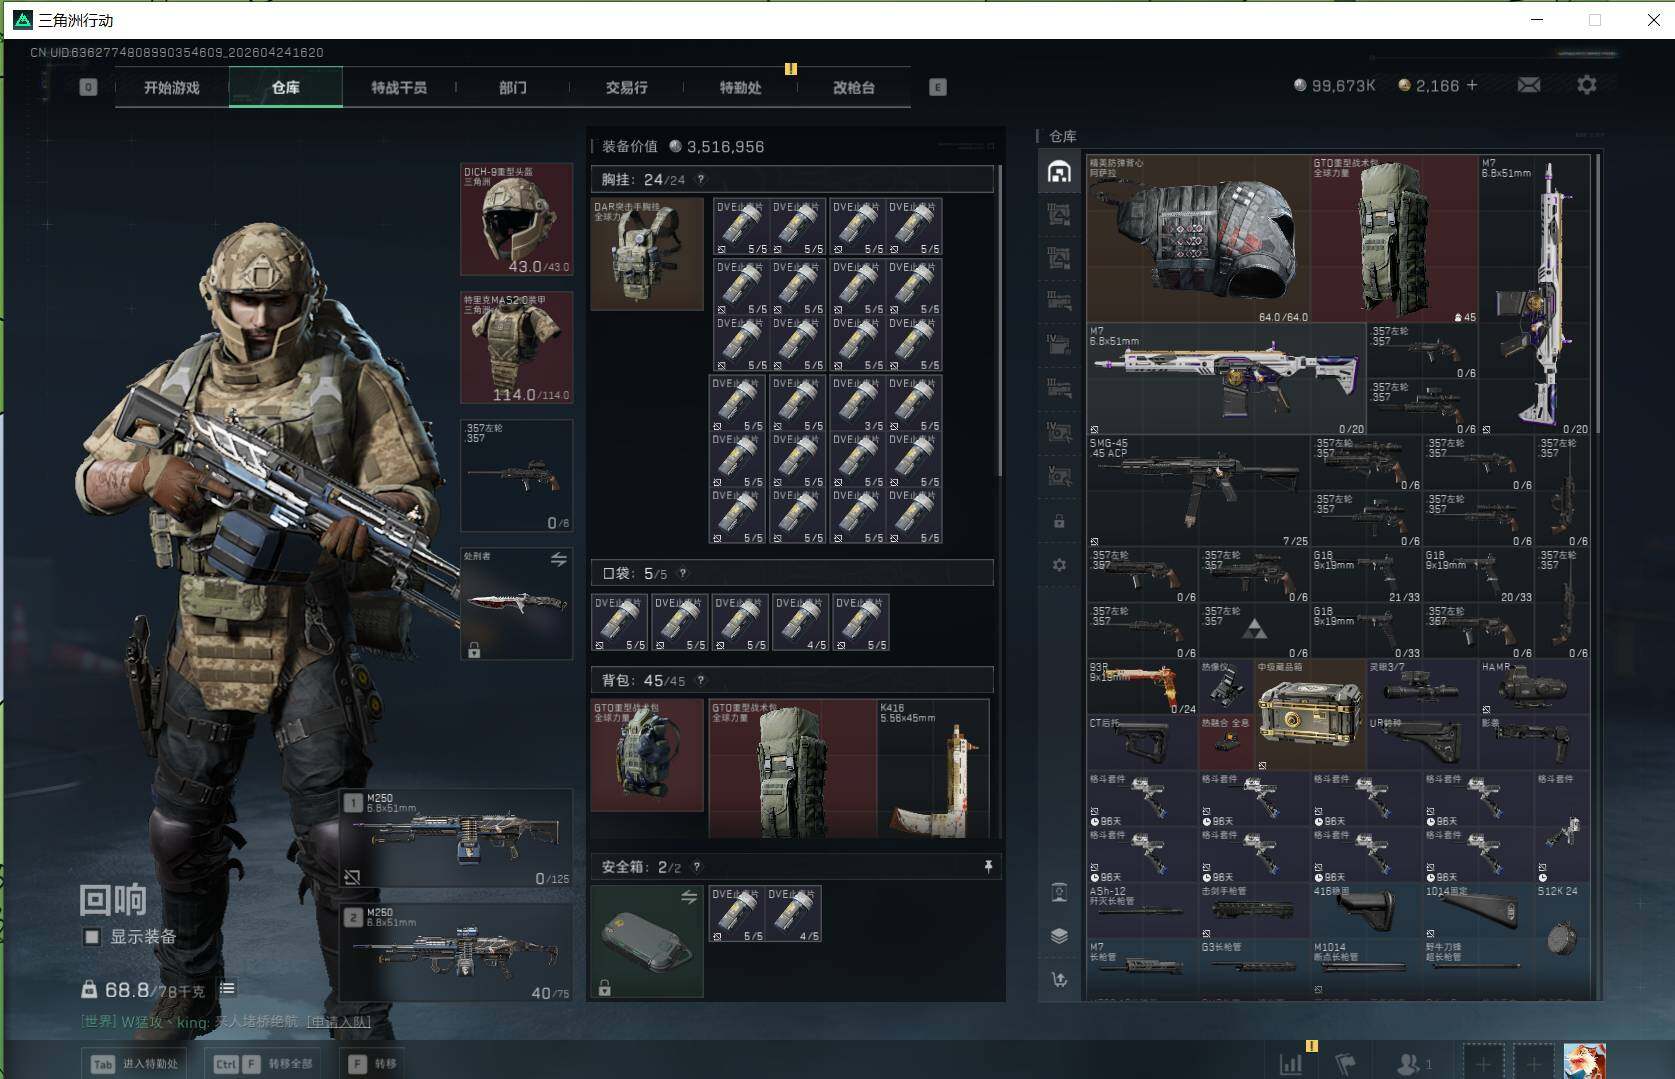Click the first tier-IV expansion box in sidebar

1059,345
